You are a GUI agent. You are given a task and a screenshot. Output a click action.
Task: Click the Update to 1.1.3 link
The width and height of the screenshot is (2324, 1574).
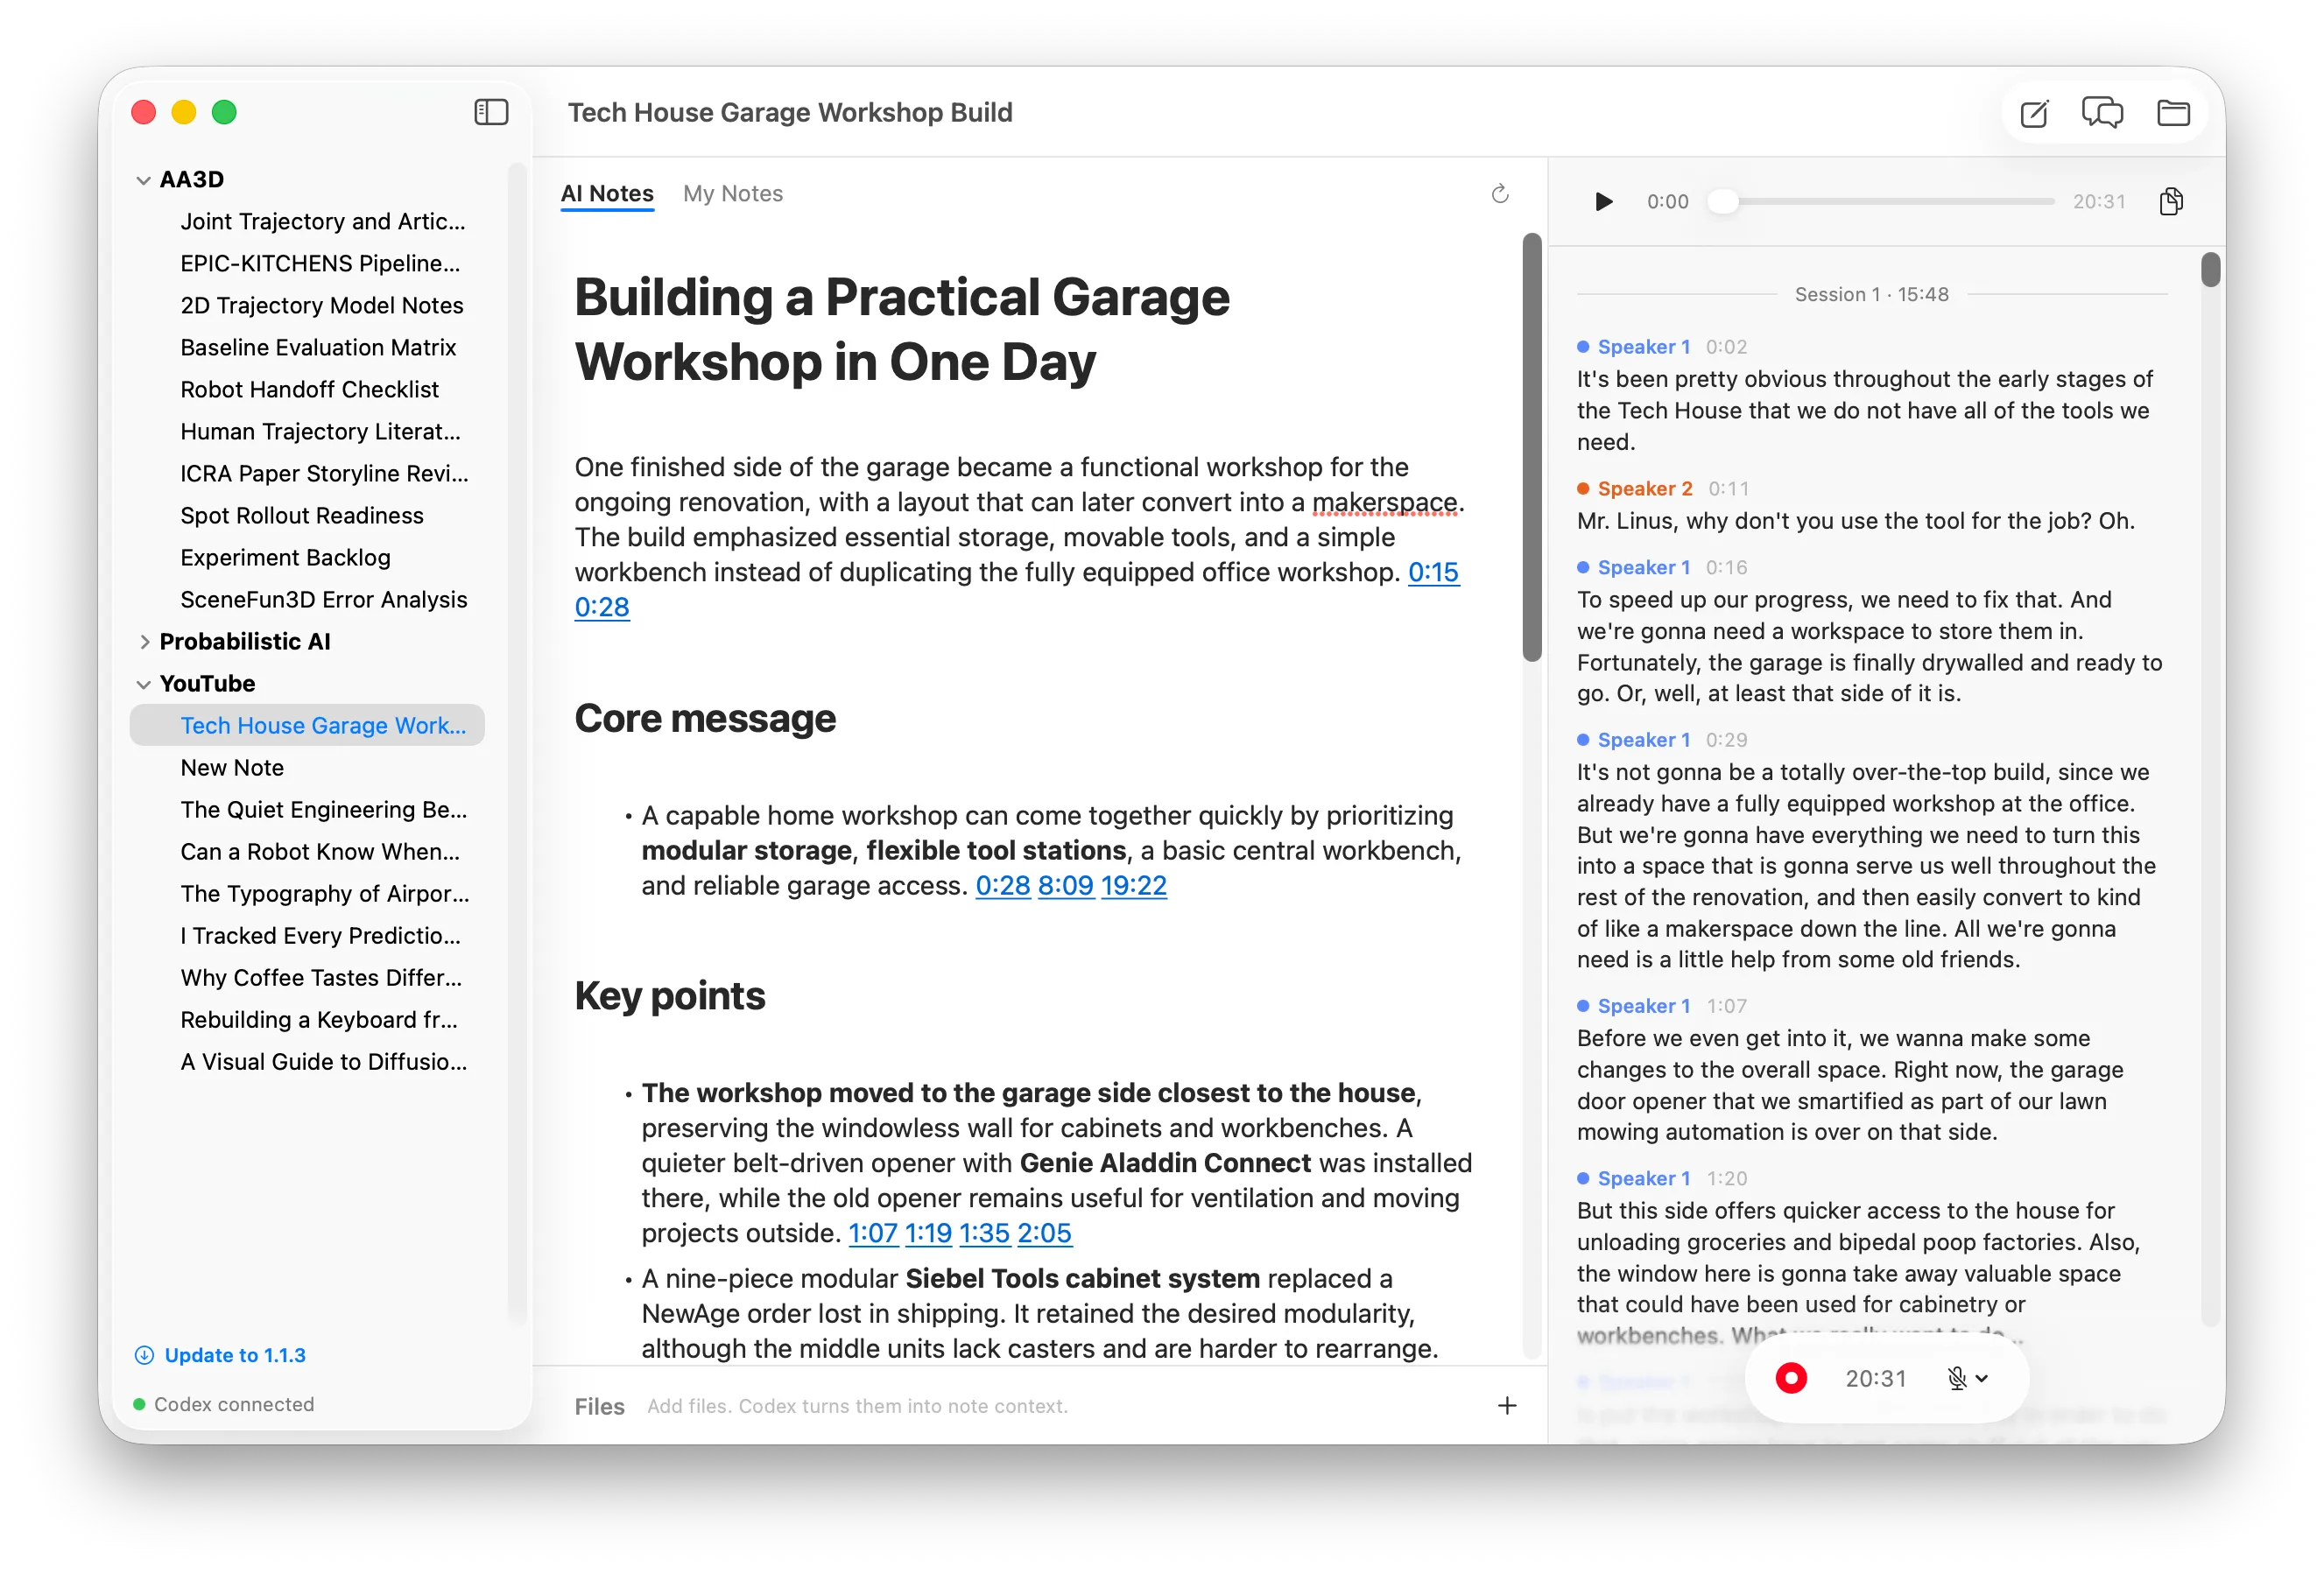tap(235, 1355)
